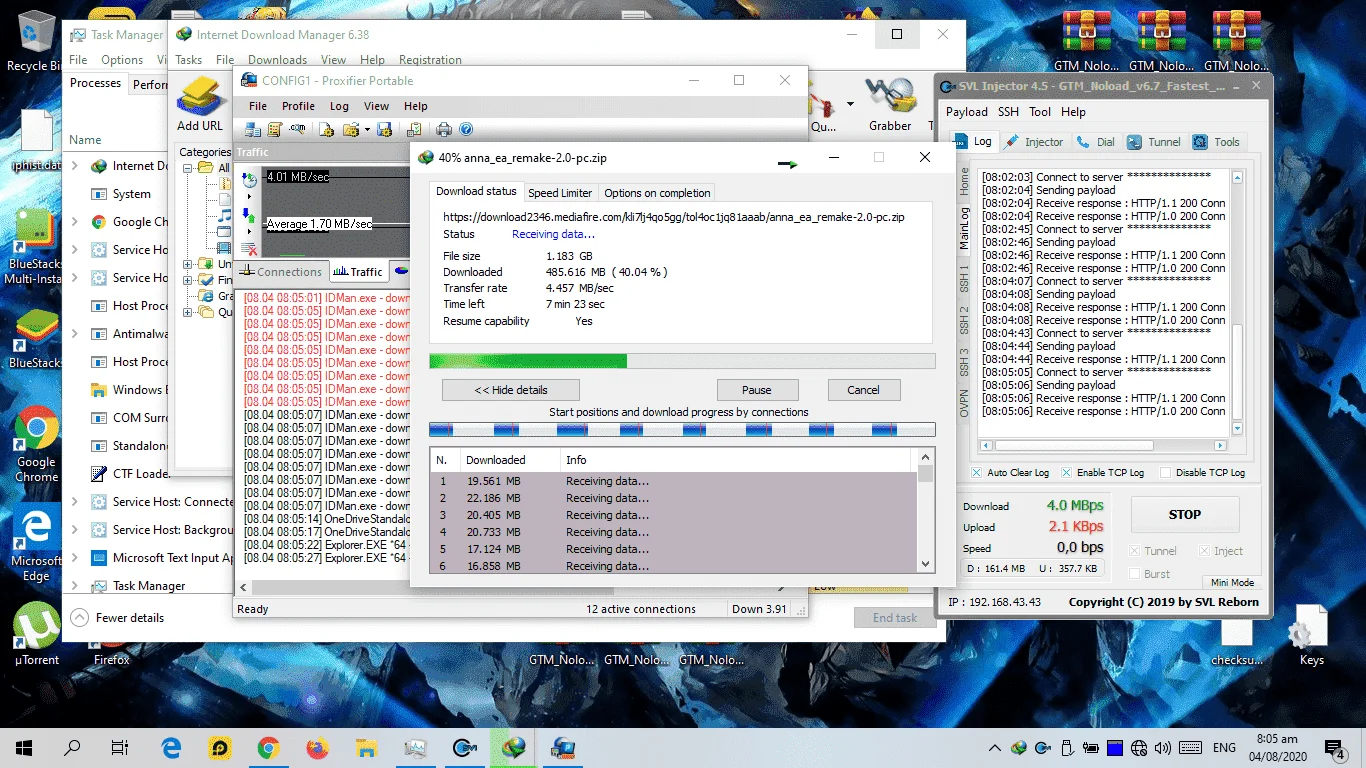Select vertical SSH 1 tab in SVL log

click(x=964, y=279)
